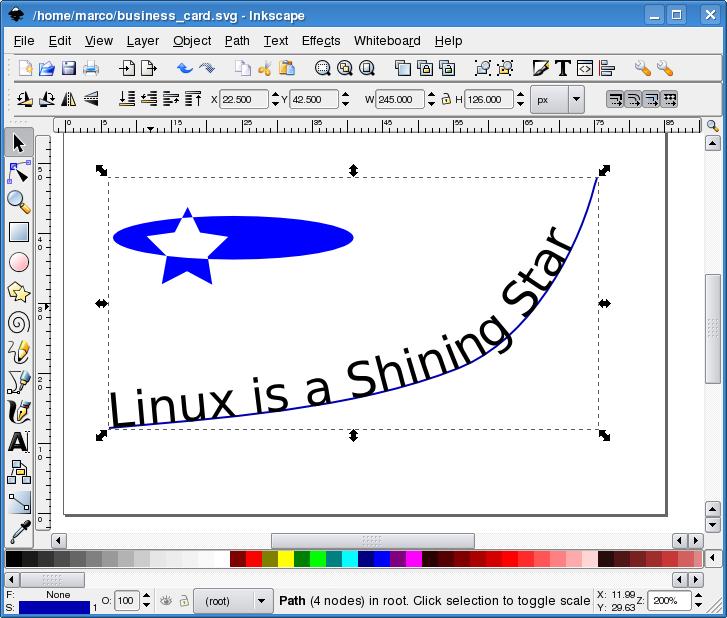Select the Node edit tool

pyautogui.click(x=19, y=172)
